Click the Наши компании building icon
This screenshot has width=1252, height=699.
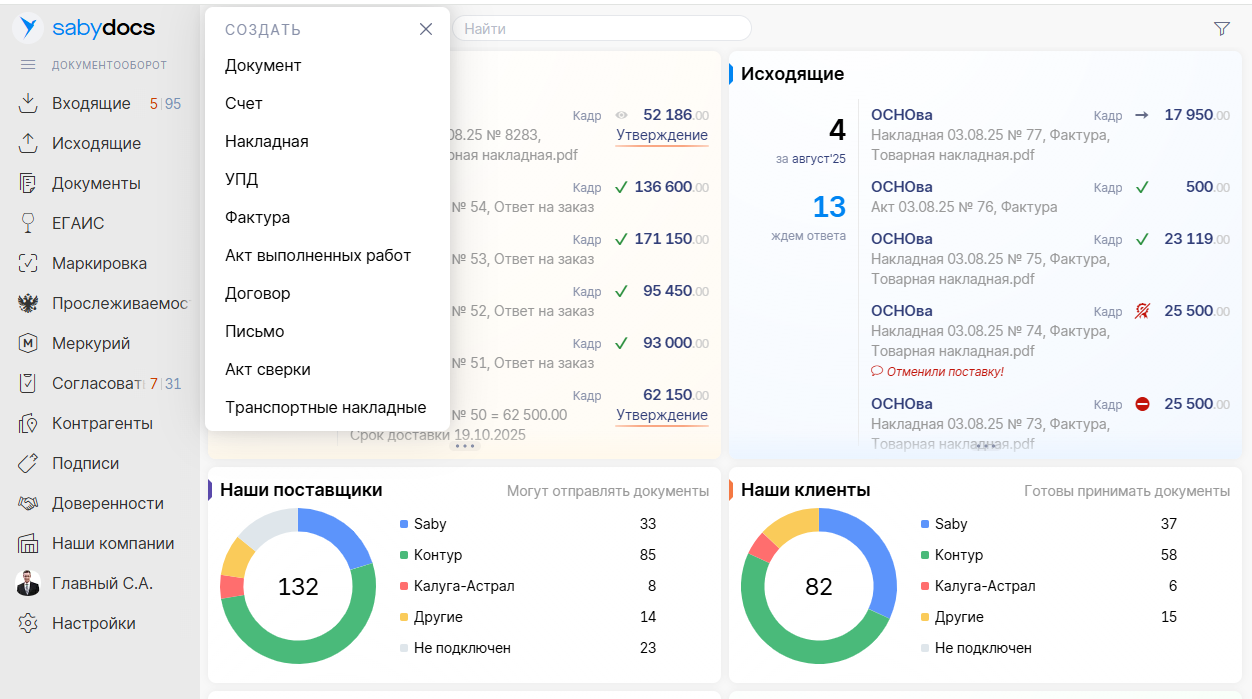point(28,543)
